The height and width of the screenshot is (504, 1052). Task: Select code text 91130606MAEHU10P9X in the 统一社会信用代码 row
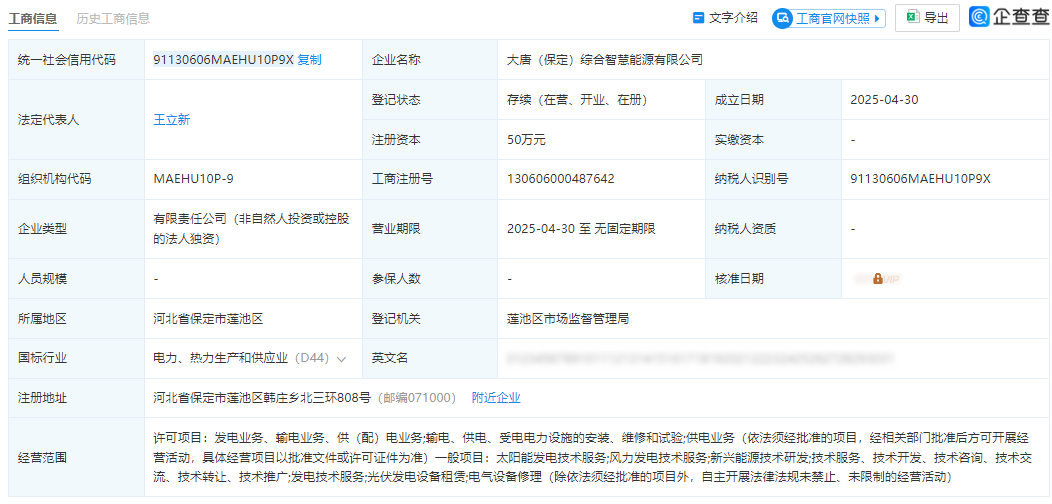click(223, 59)
